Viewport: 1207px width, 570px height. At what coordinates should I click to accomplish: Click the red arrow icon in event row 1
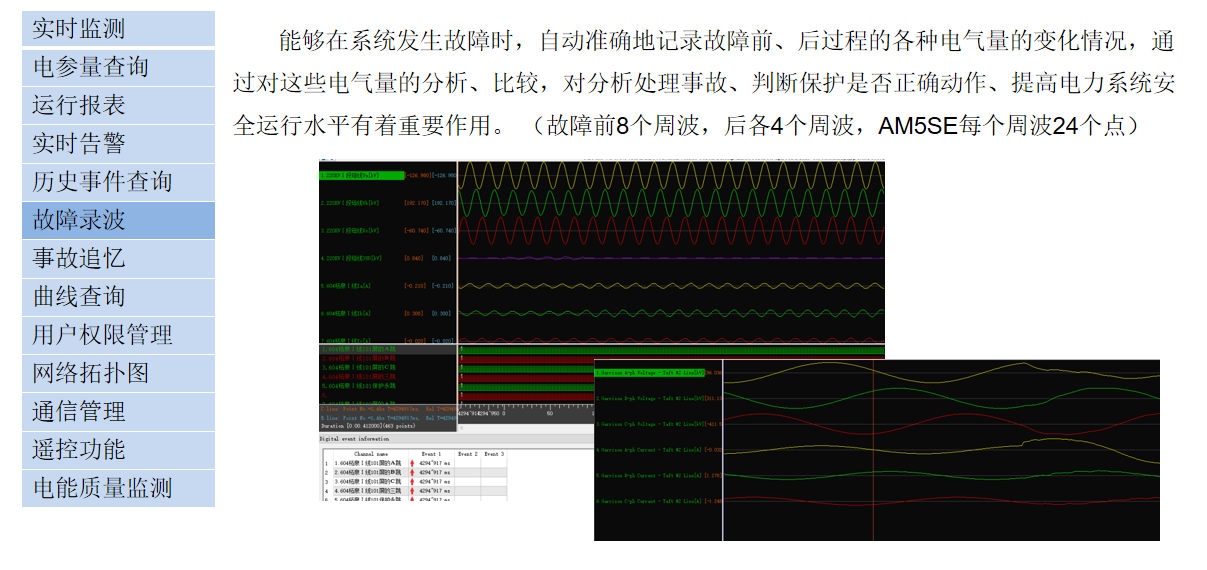pos(412,463)
